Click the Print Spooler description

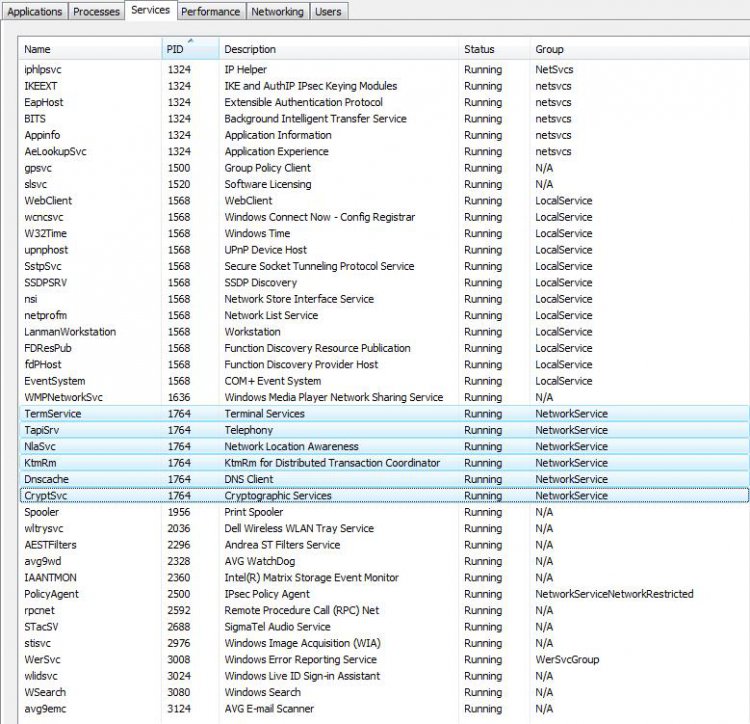254,512
